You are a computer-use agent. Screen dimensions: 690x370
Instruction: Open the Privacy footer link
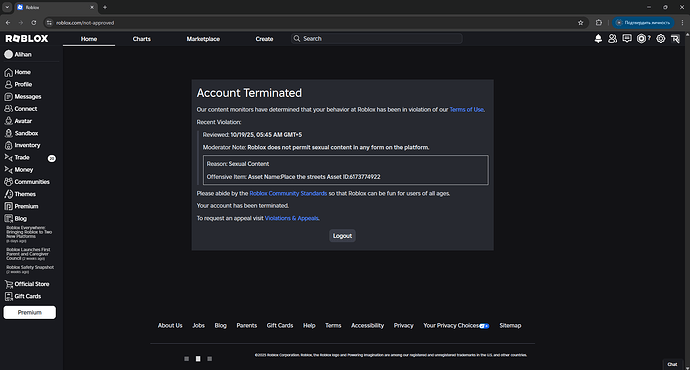pyautogui.click(x=404, y=326)
